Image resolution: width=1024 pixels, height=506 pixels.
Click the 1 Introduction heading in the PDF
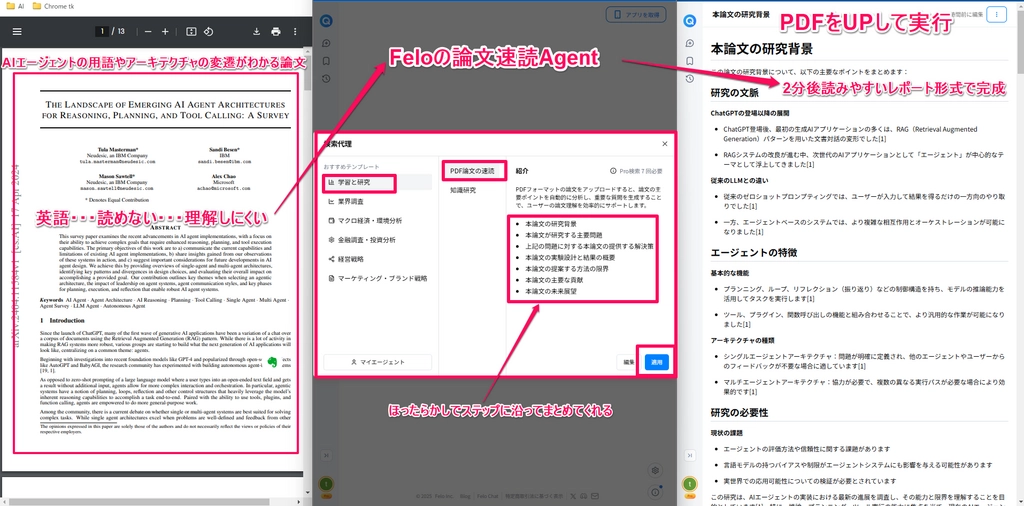pyautogui.click(x=62, y=321)
